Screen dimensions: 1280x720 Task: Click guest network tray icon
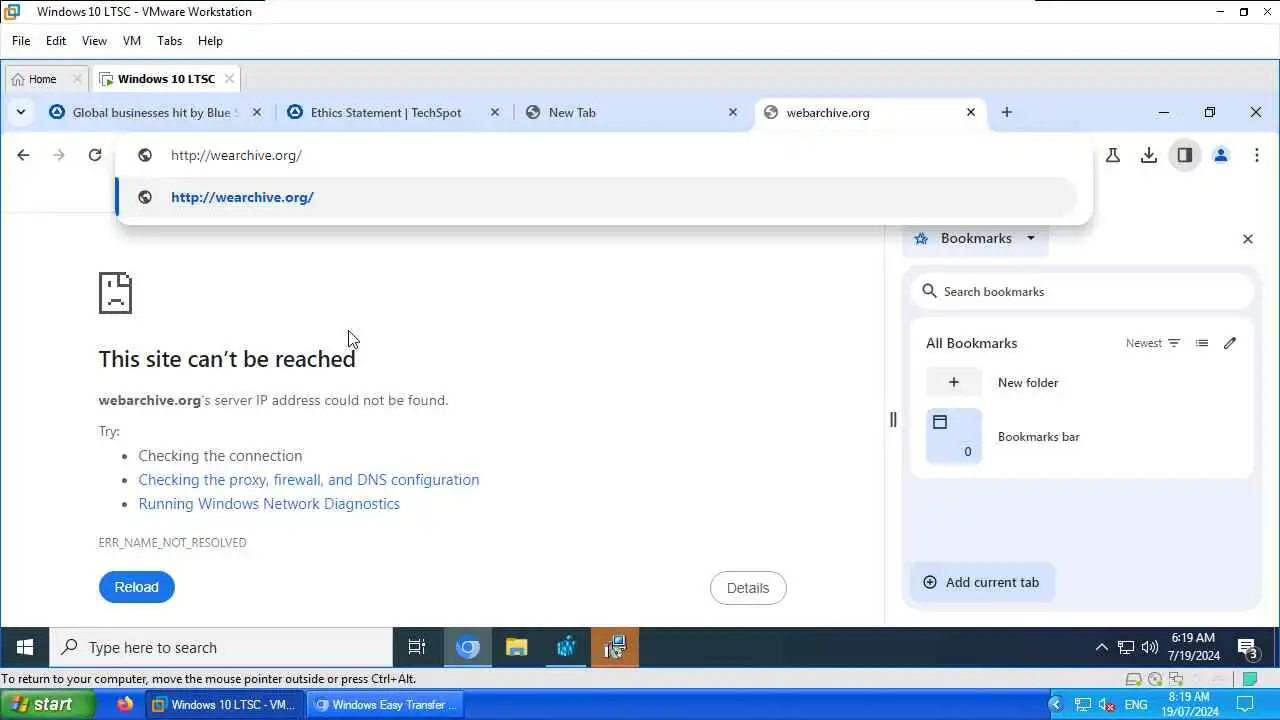tap(1126, 647)
